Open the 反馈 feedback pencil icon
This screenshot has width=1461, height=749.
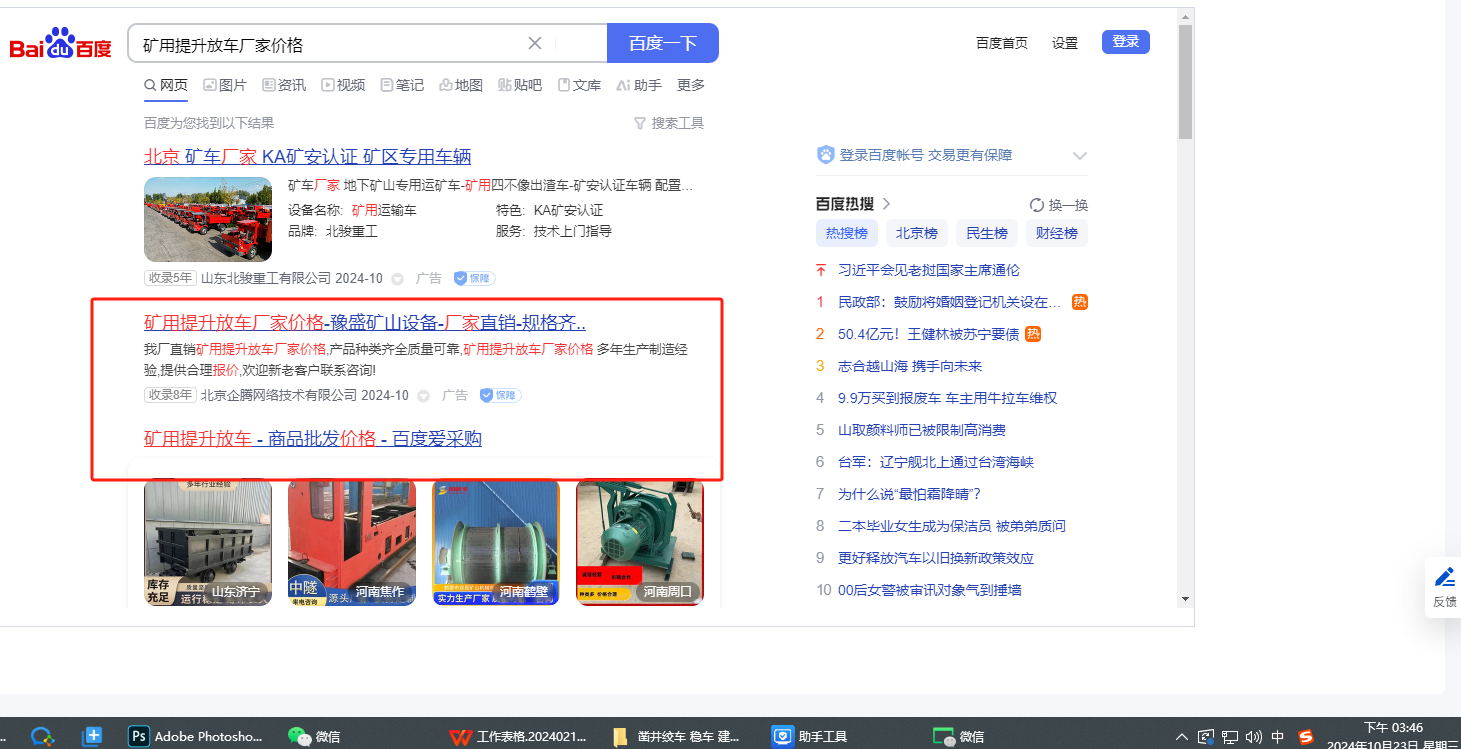[x=1445, y=577]
